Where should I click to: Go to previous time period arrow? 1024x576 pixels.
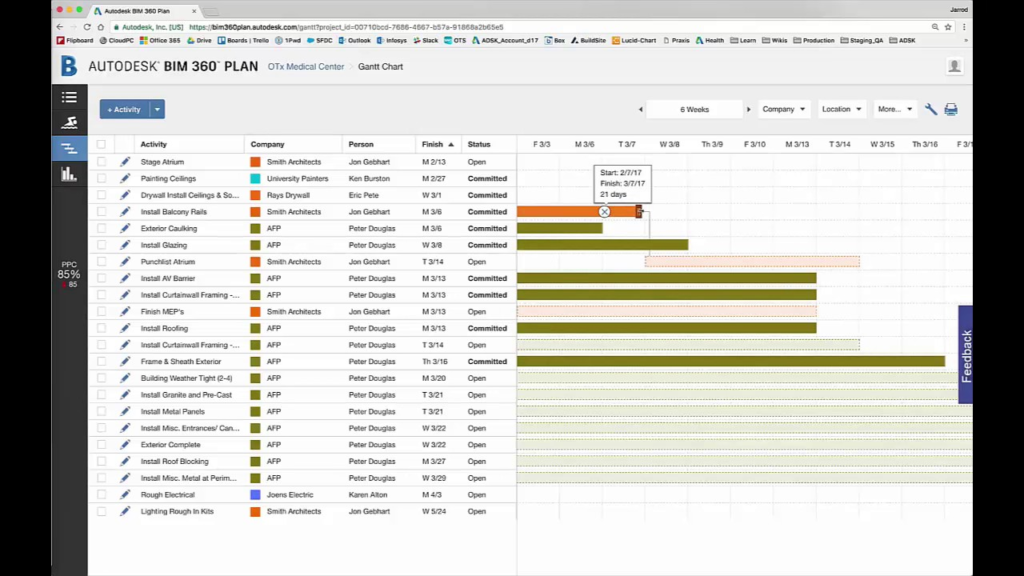coord(641,110)
